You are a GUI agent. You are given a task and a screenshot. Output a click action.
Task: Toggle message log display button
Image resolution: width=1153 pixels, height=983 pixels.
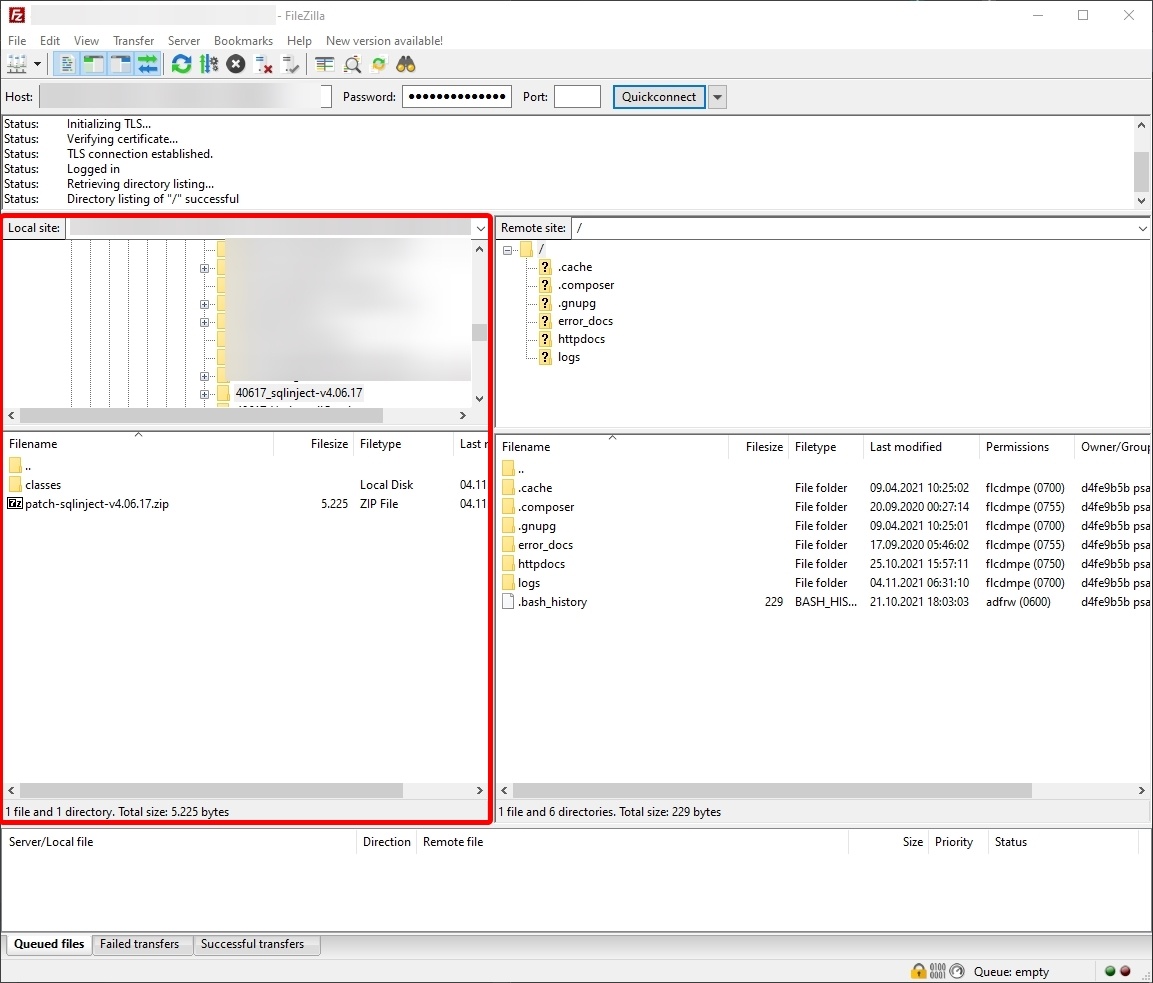pyautogui.click(x=67, y=64)
